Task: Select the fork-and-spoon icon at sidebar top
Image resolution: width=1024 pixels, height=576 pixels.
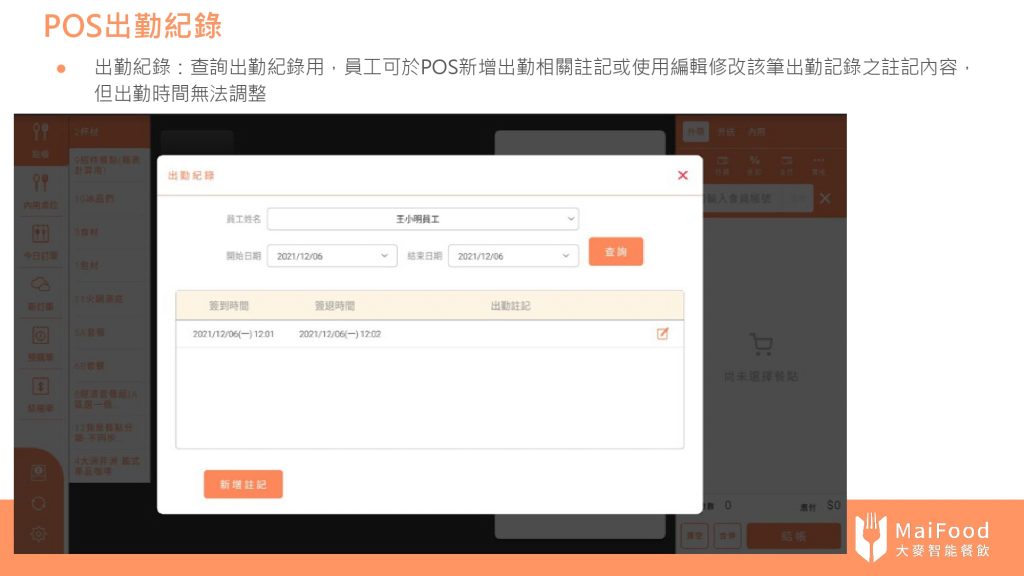Action: (x=41, y=136)
